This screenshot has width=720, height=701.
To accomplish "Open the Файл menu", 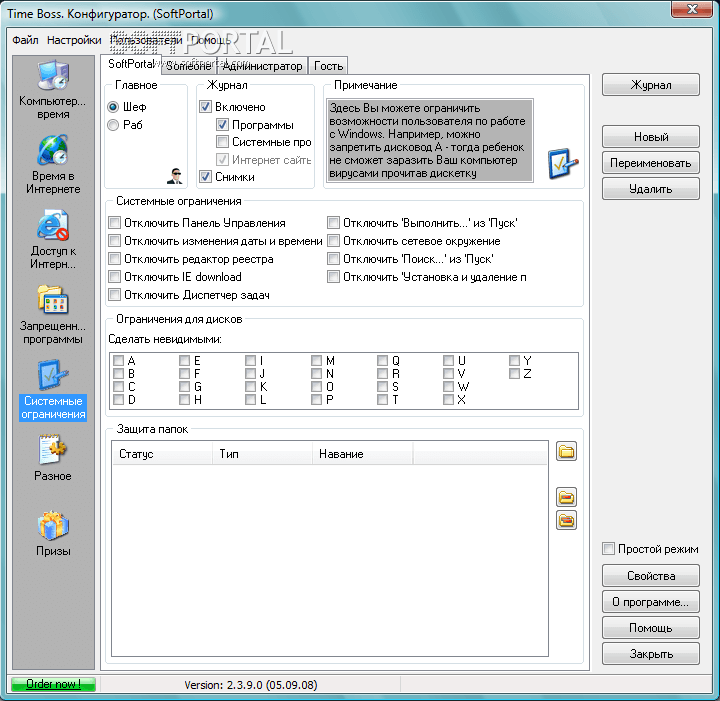I will pos(25,40).
